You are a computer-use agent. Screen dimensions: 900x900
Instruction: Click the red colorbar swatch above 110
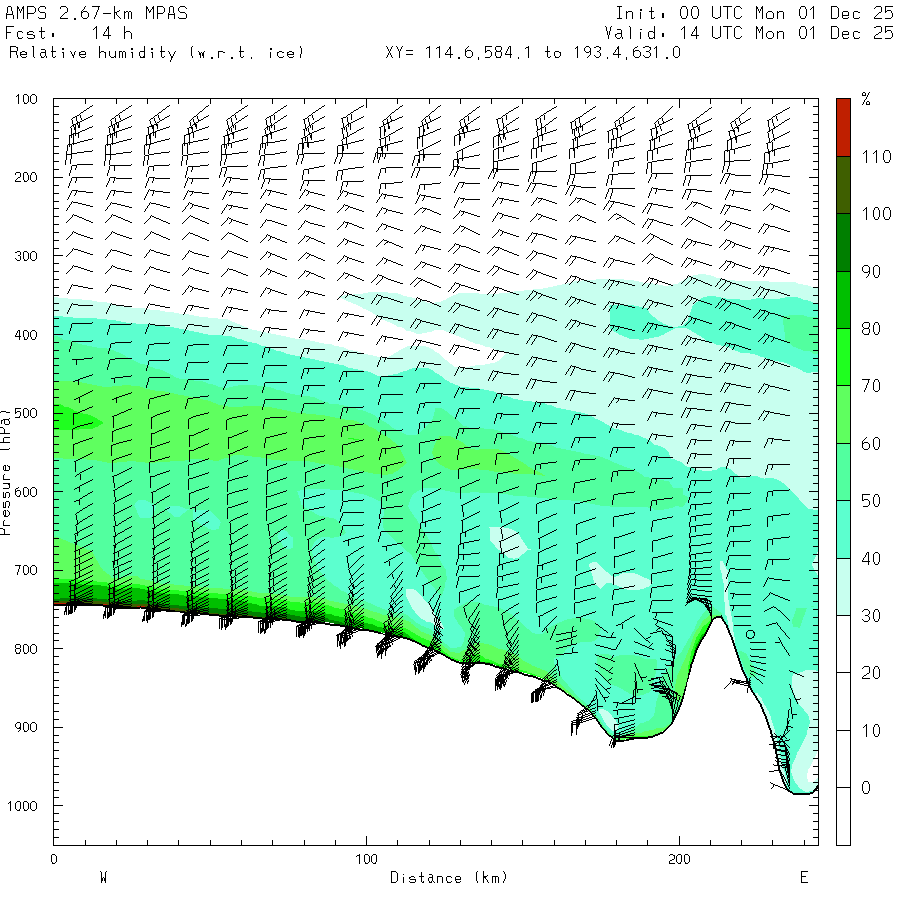click(843, 127)
